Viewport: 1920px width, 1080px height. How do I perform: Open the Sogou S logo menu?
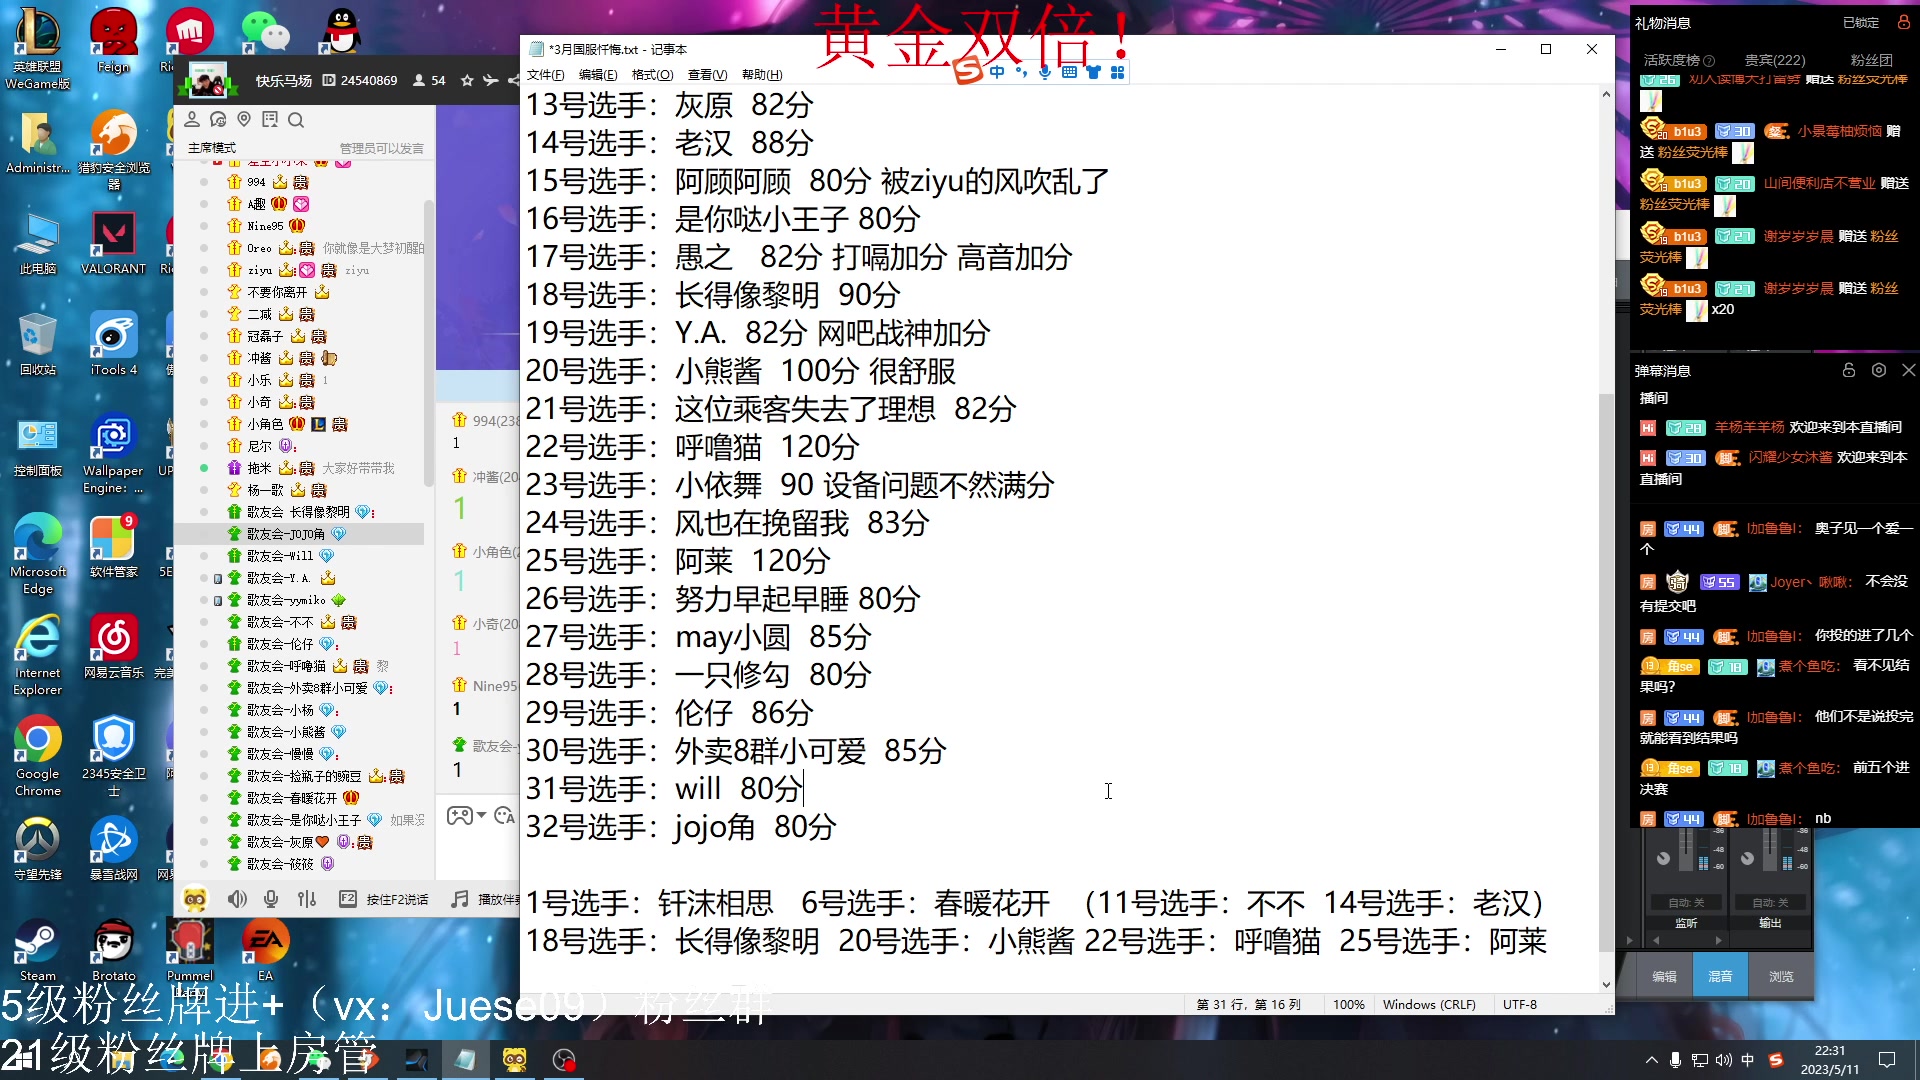click(966, 72)
